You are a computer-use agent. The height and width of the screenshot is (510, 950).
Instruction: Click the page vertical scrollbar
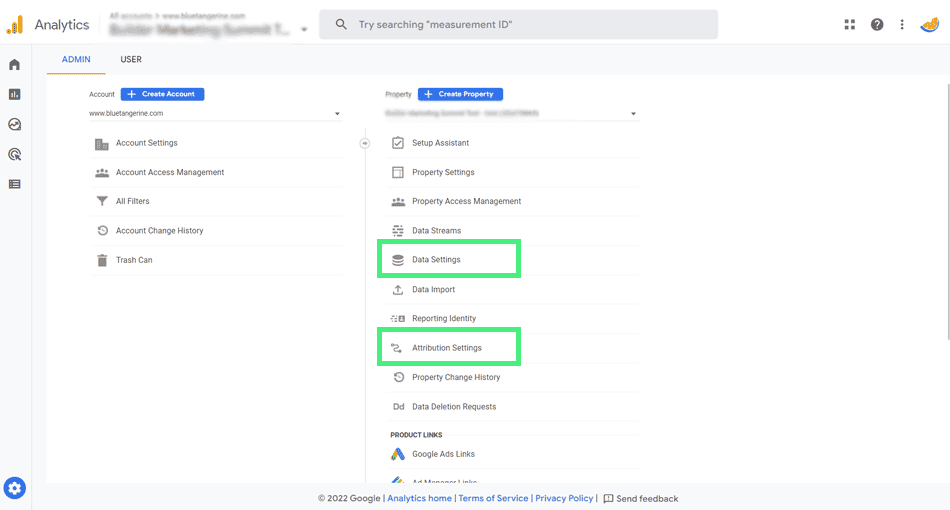pyautogui.click(x=947, y=212)
